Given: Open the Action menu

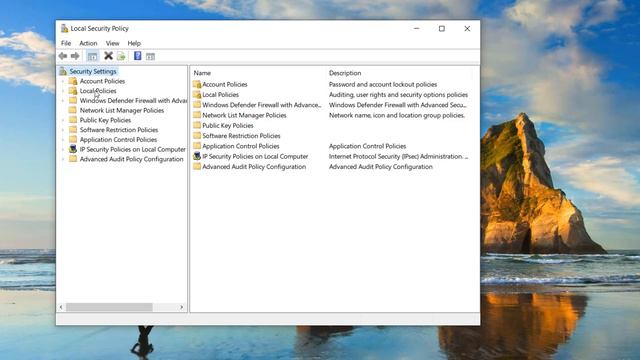Looking at the screenshot, I should tap(88, 43).
